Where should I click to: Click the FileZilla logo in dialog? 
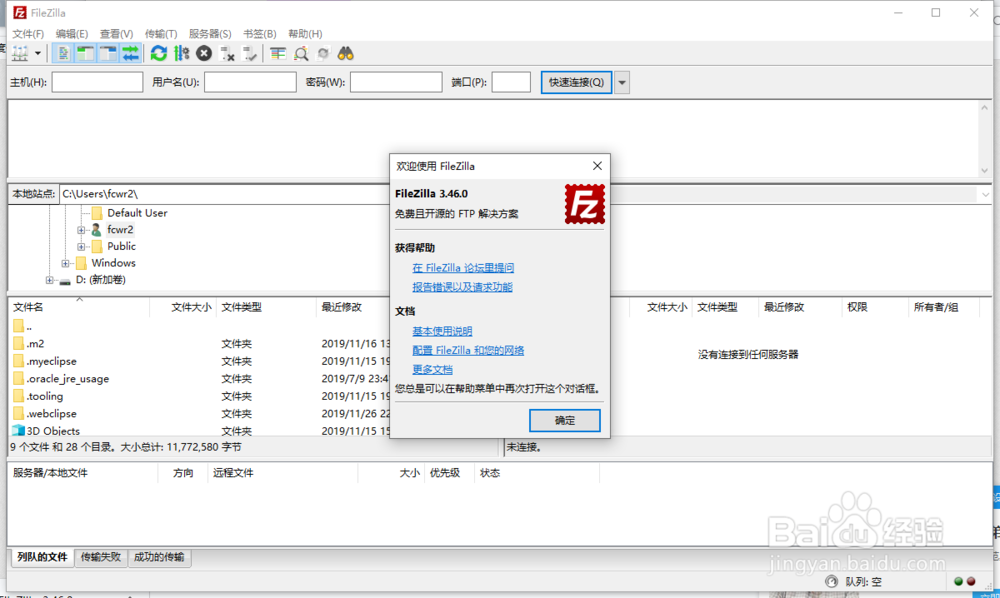(x=585, y=204)
